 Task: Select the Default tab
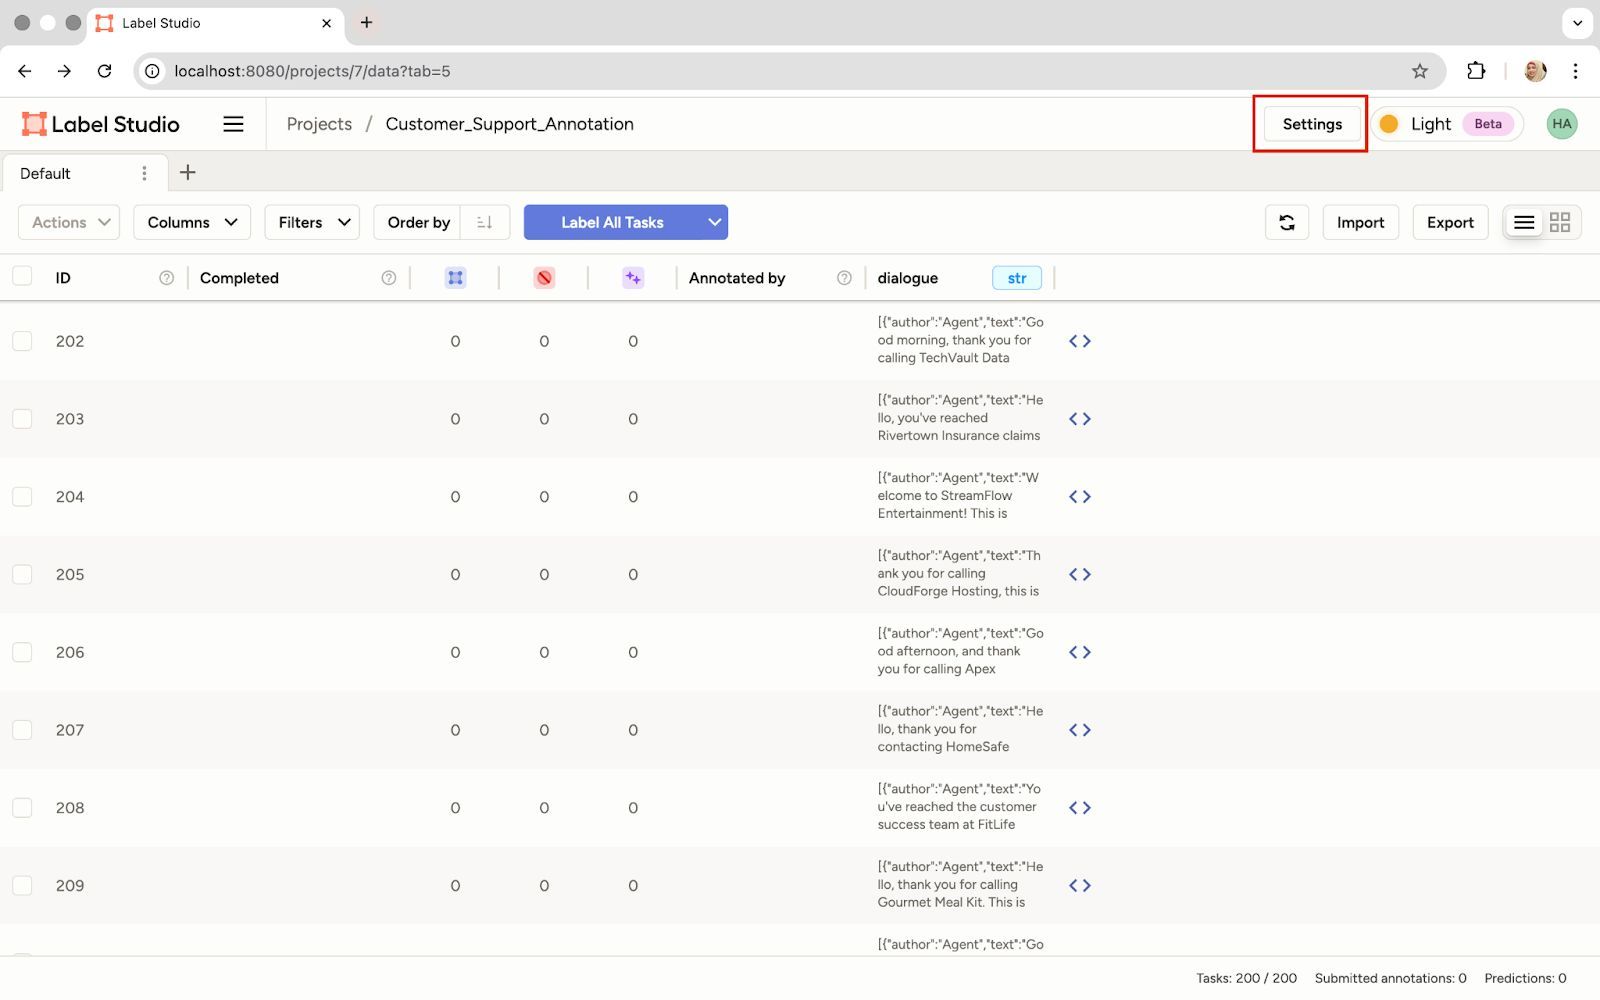pyautogui.click(x=46, y=173)
